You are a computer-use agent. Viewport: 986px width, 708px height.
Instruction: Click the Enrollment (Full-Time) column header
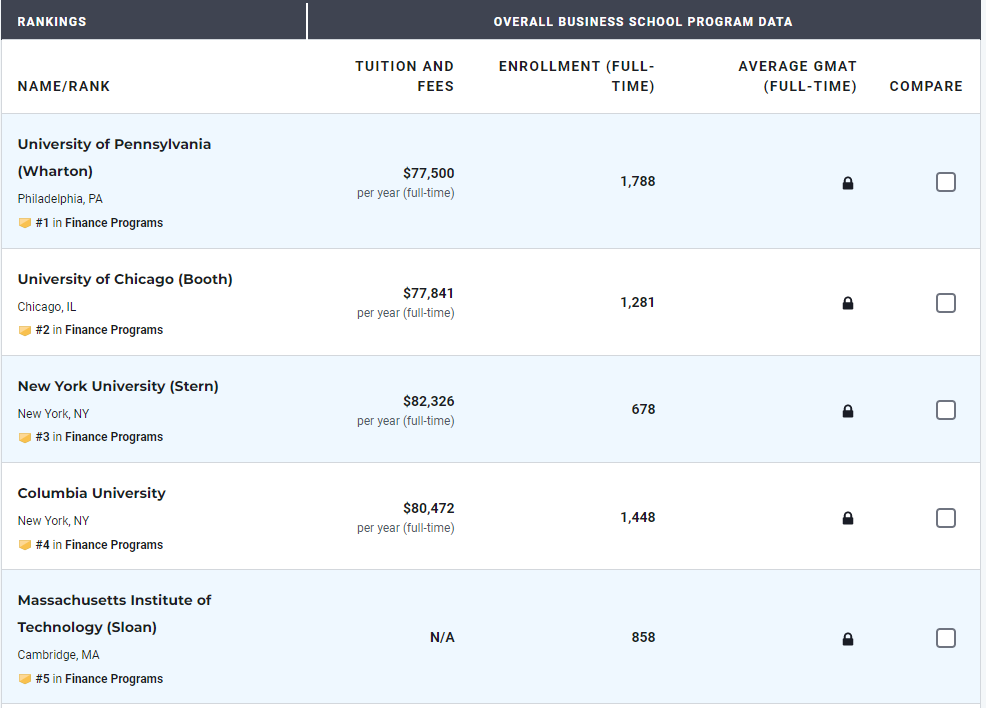point(577,76)
